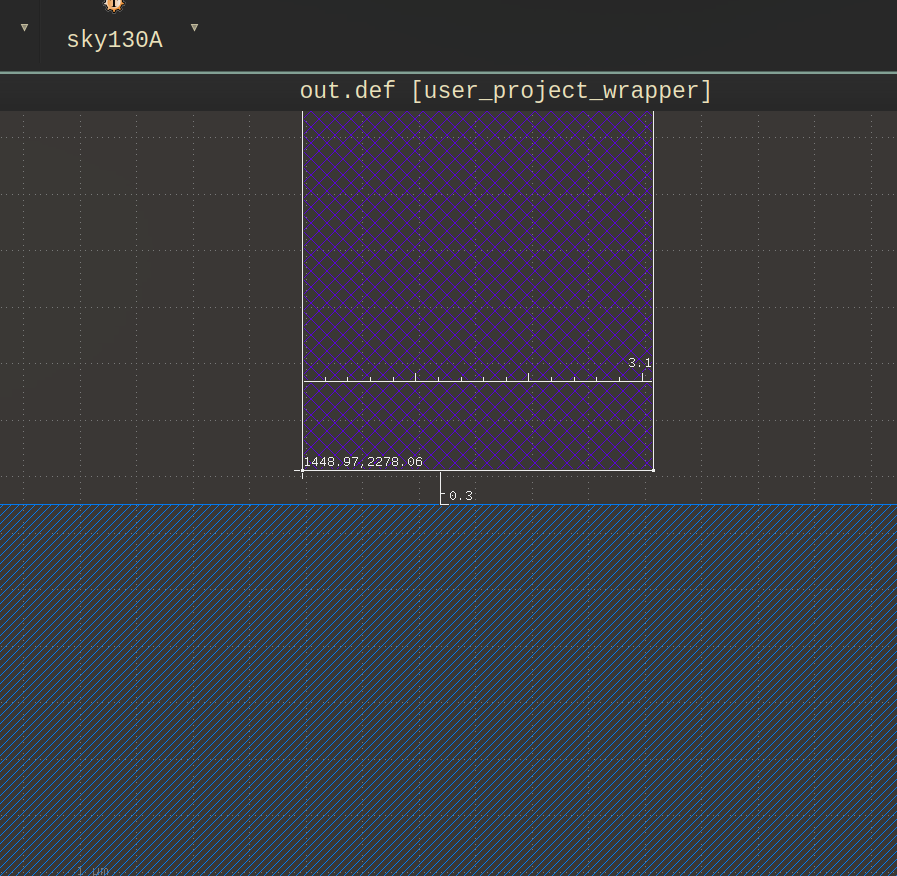The height and width of the screenshot is (876, 897).
Task: Open the sky130A technology selector
Action: coord(115,40)
